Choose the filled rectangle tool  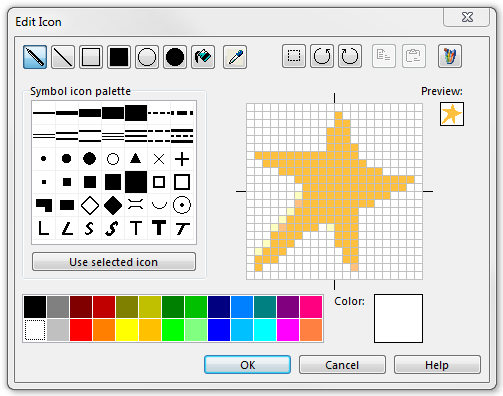coord(119,57)
